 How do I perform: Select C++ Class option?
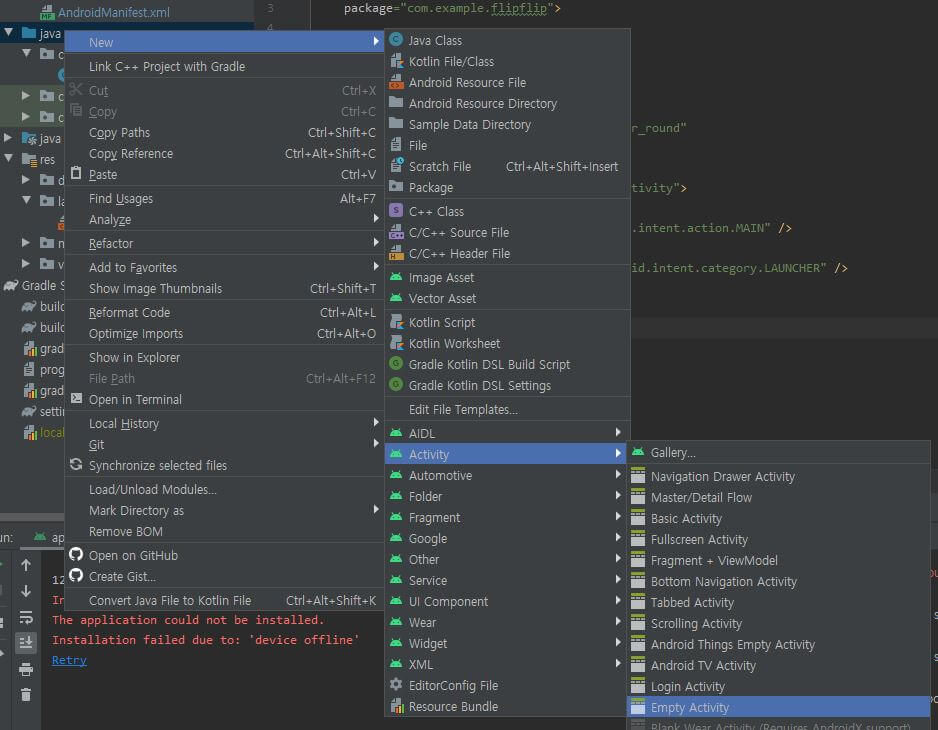[507, 211]
